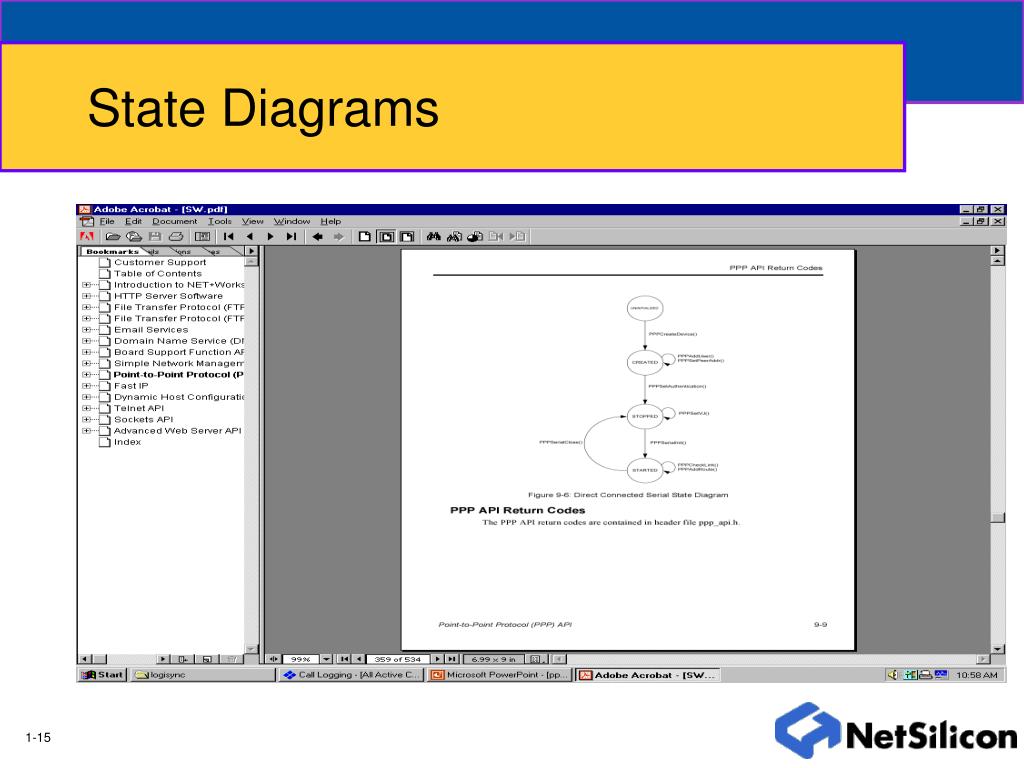1024x768 pixels.
Task: Click status bar Last Page button
Action: click(452, 659)
